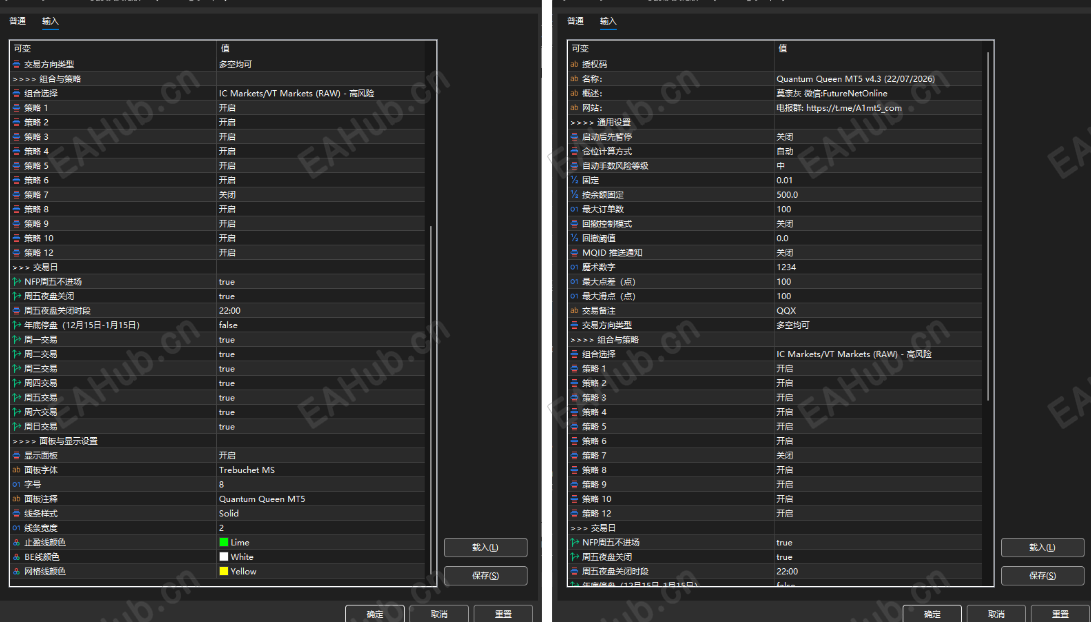The width and height of the screenshot is (1091, 622).
Task: Click the string icon beside 面板字体
Action: [x=17, y=470]
